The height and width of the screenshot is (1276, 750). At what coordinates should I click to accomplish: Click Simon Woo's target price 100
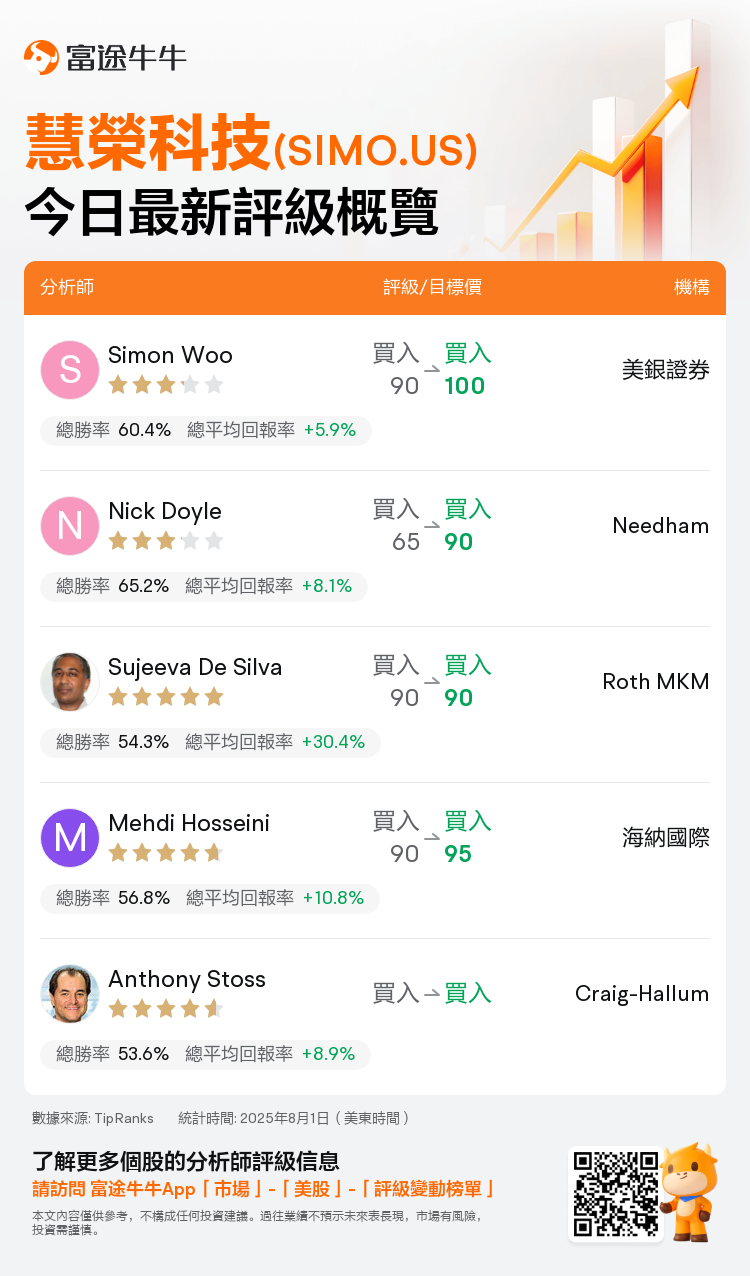click(x=464, y=386)
